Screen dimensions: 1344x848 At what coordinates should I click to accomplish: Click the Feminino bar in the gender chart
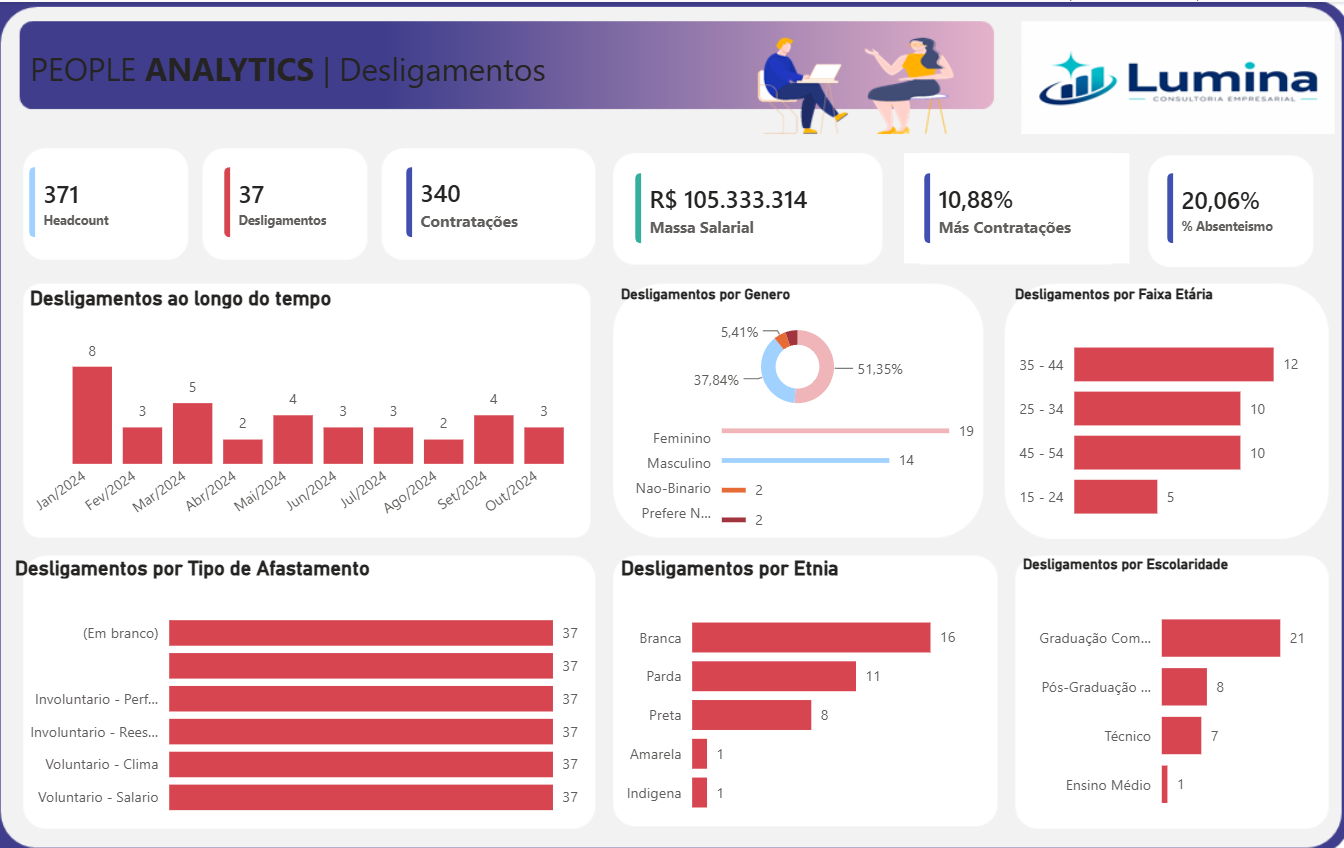[835, 431]
